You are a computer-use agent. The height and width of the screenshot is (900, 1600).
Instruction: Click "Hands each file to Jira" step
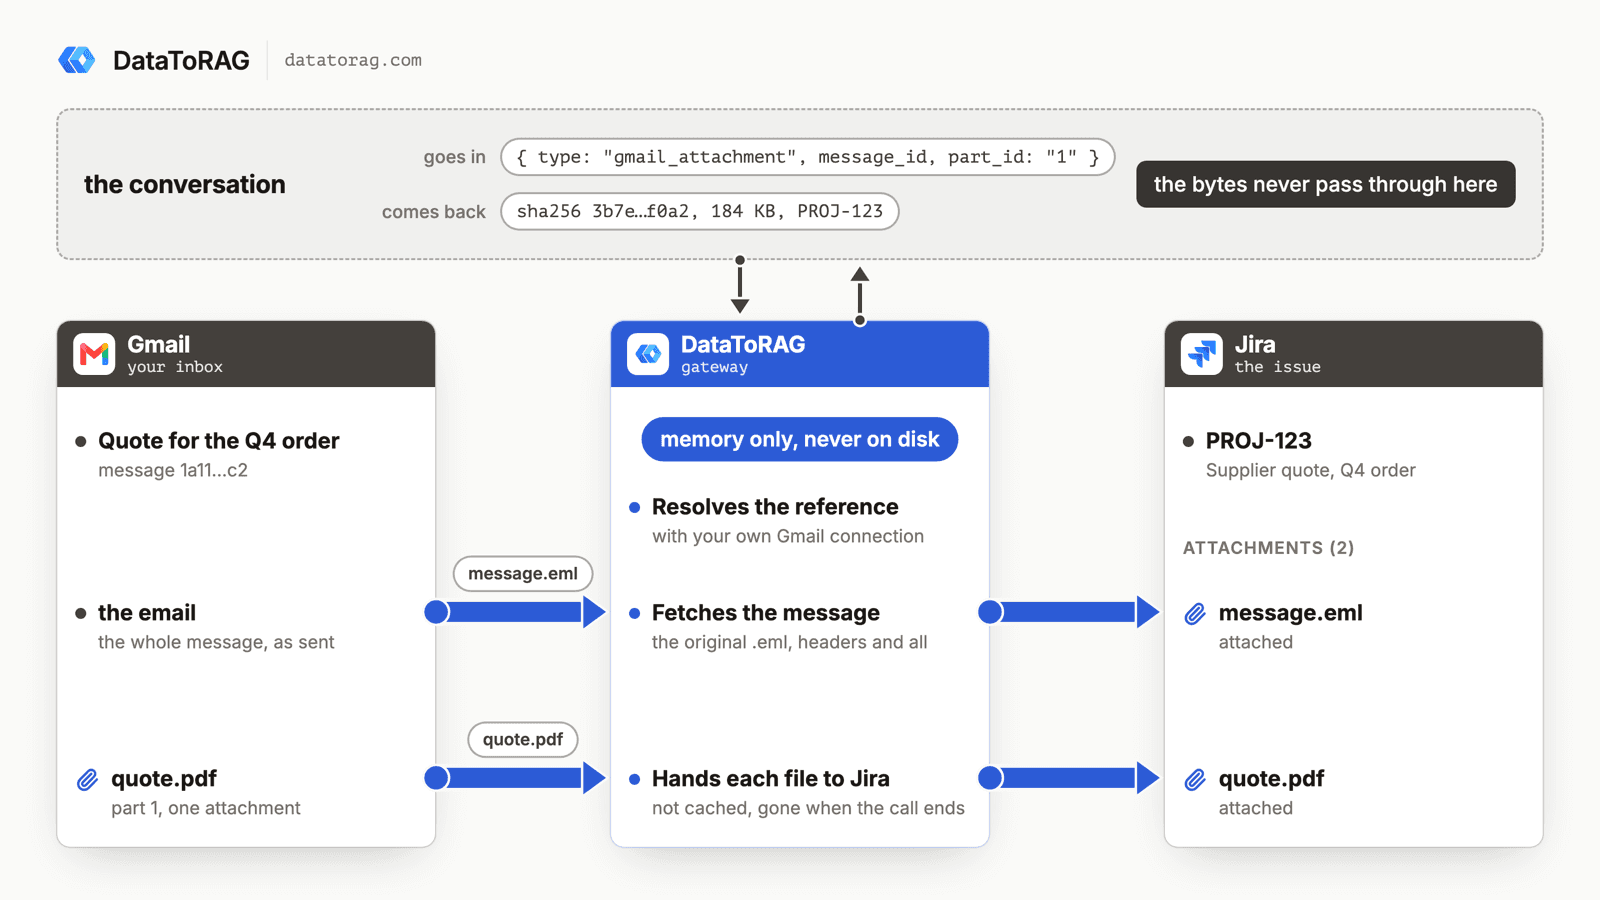click(771, 779)
